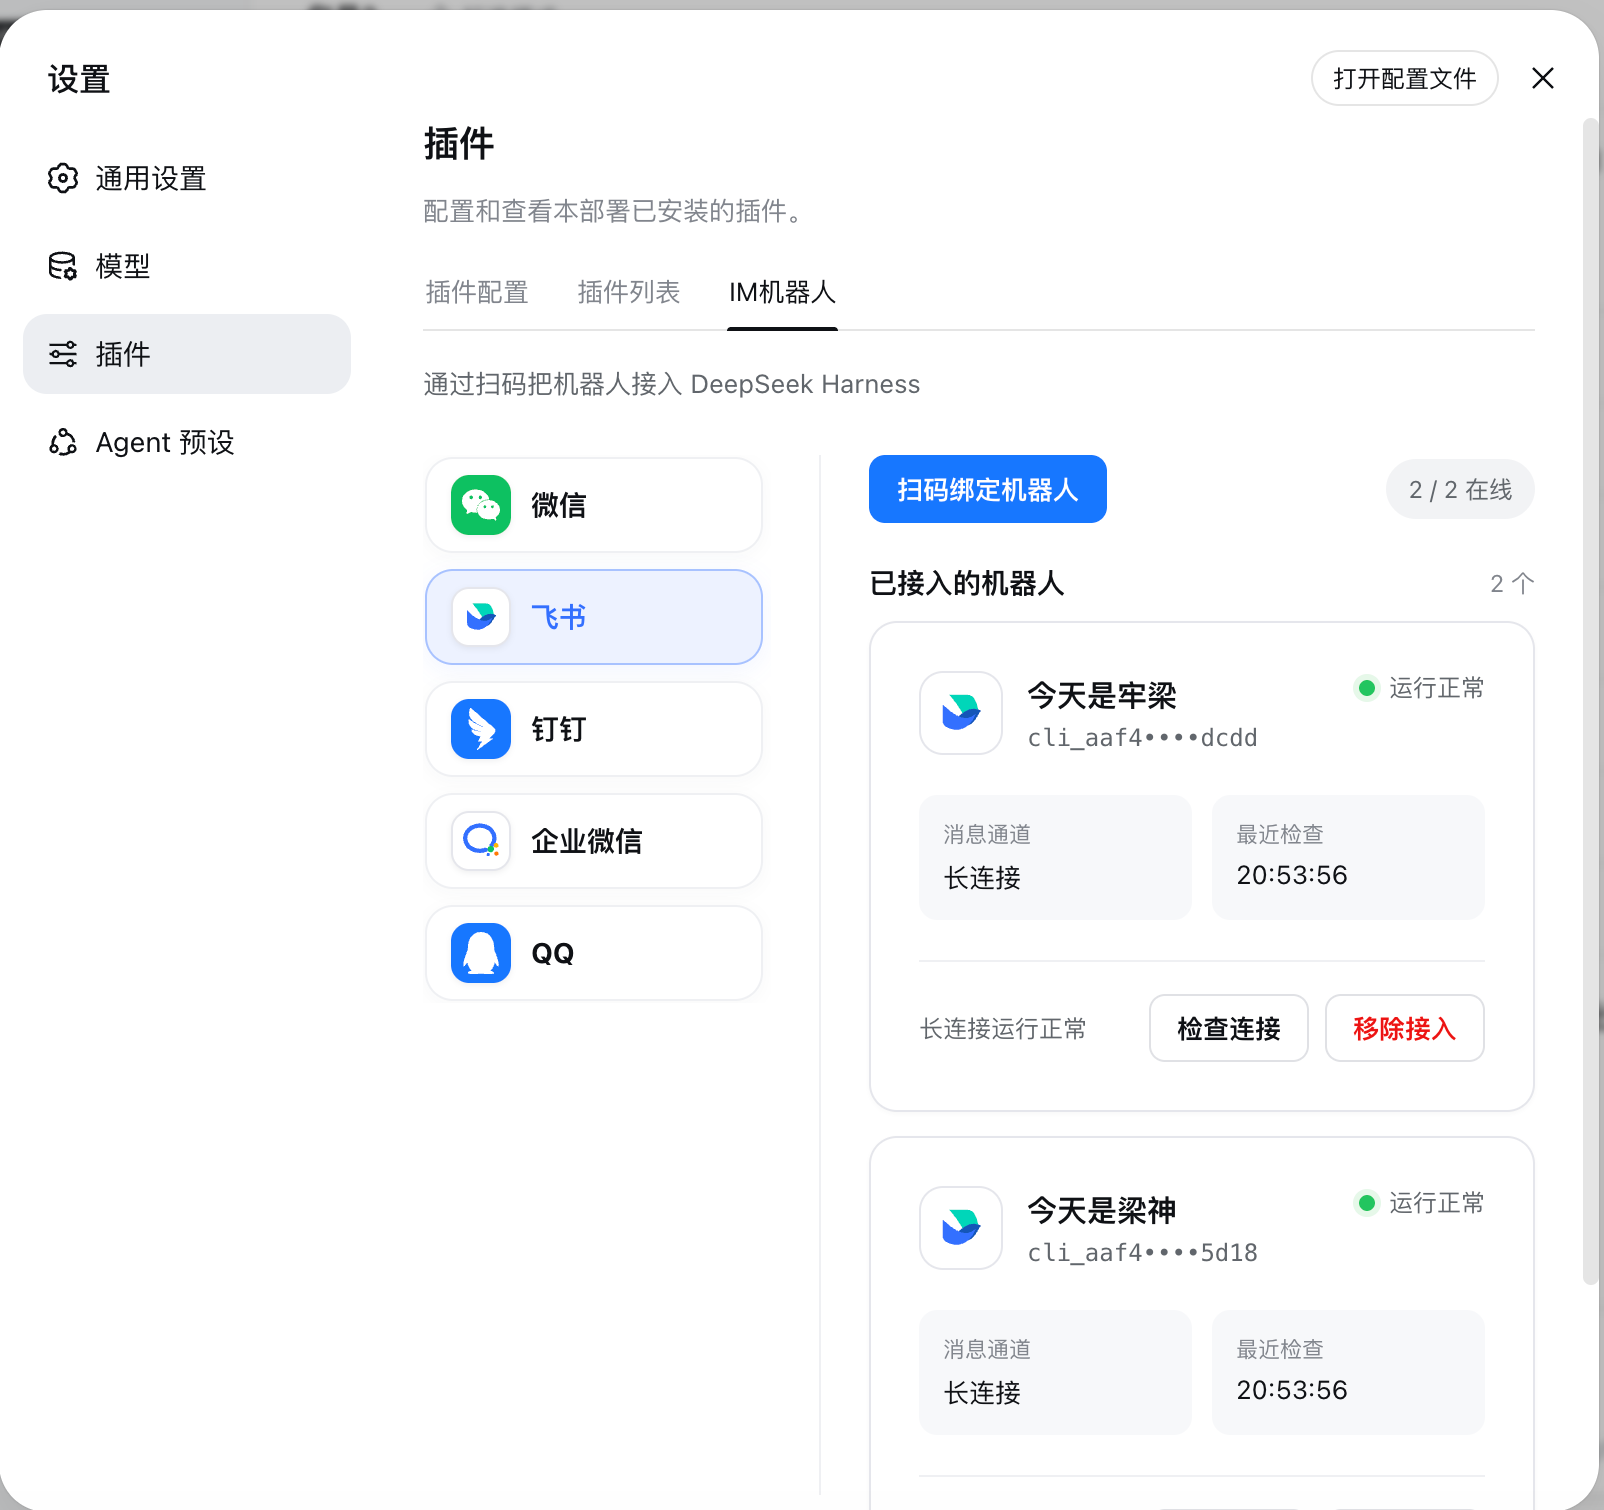Image resolution: width=1604 pixels, height=1510 pixels.
Task: Click the 飞书 logo in the platform list
Action: (x=481, y=617)
